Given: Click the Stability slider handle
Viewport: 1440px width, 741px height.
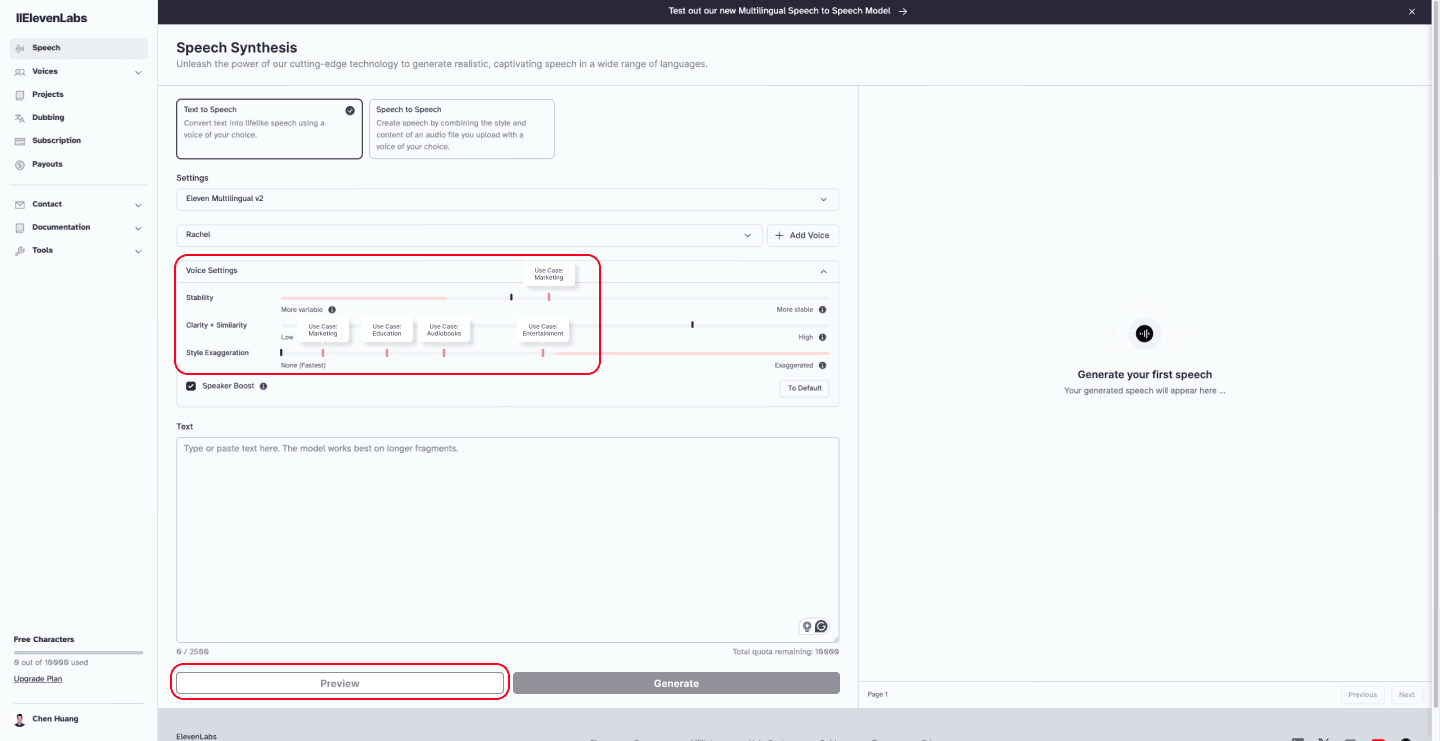Looking at the screenshot, I should [511, 297].
